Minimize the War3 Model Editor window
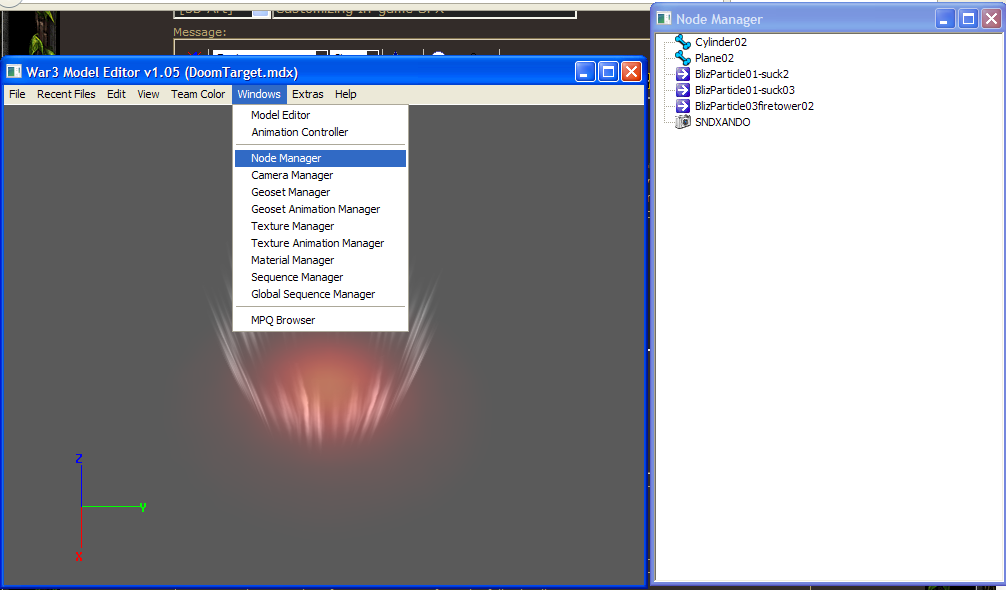The image size is (1006, 590). (x=584, y=72)
